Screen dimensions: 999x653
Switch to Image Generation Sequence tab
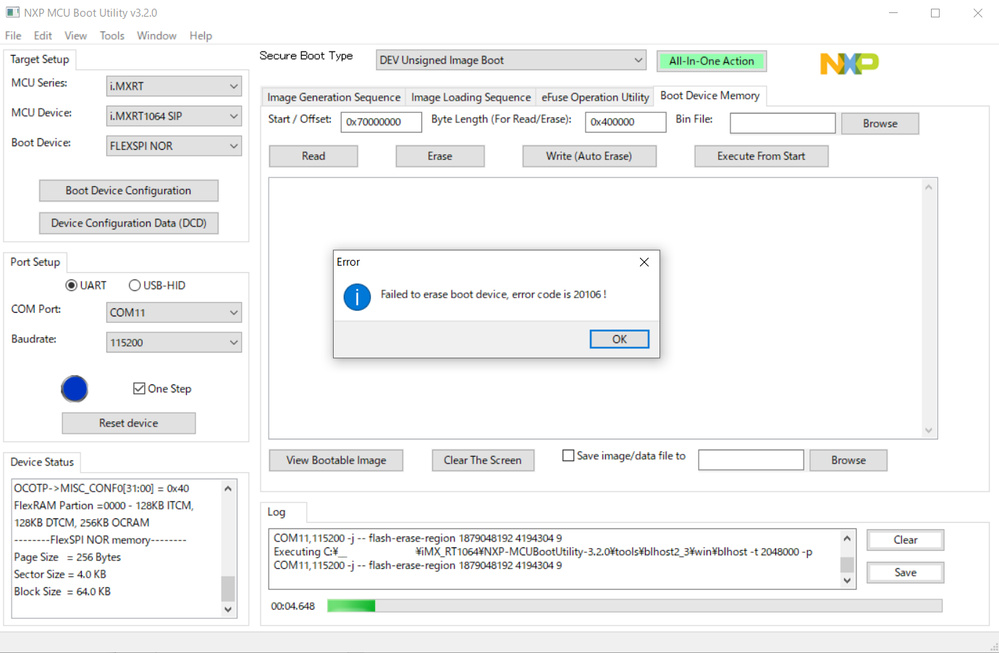(x=333, y=97)
